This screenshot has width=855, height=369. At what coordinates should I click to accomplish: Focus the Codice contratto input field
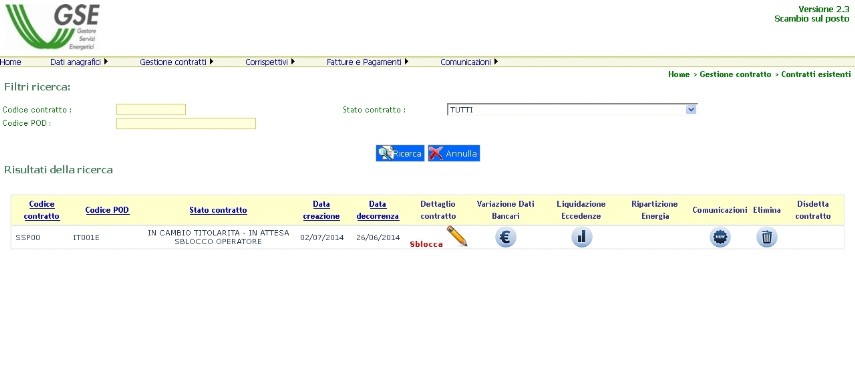tap(151, 110)
